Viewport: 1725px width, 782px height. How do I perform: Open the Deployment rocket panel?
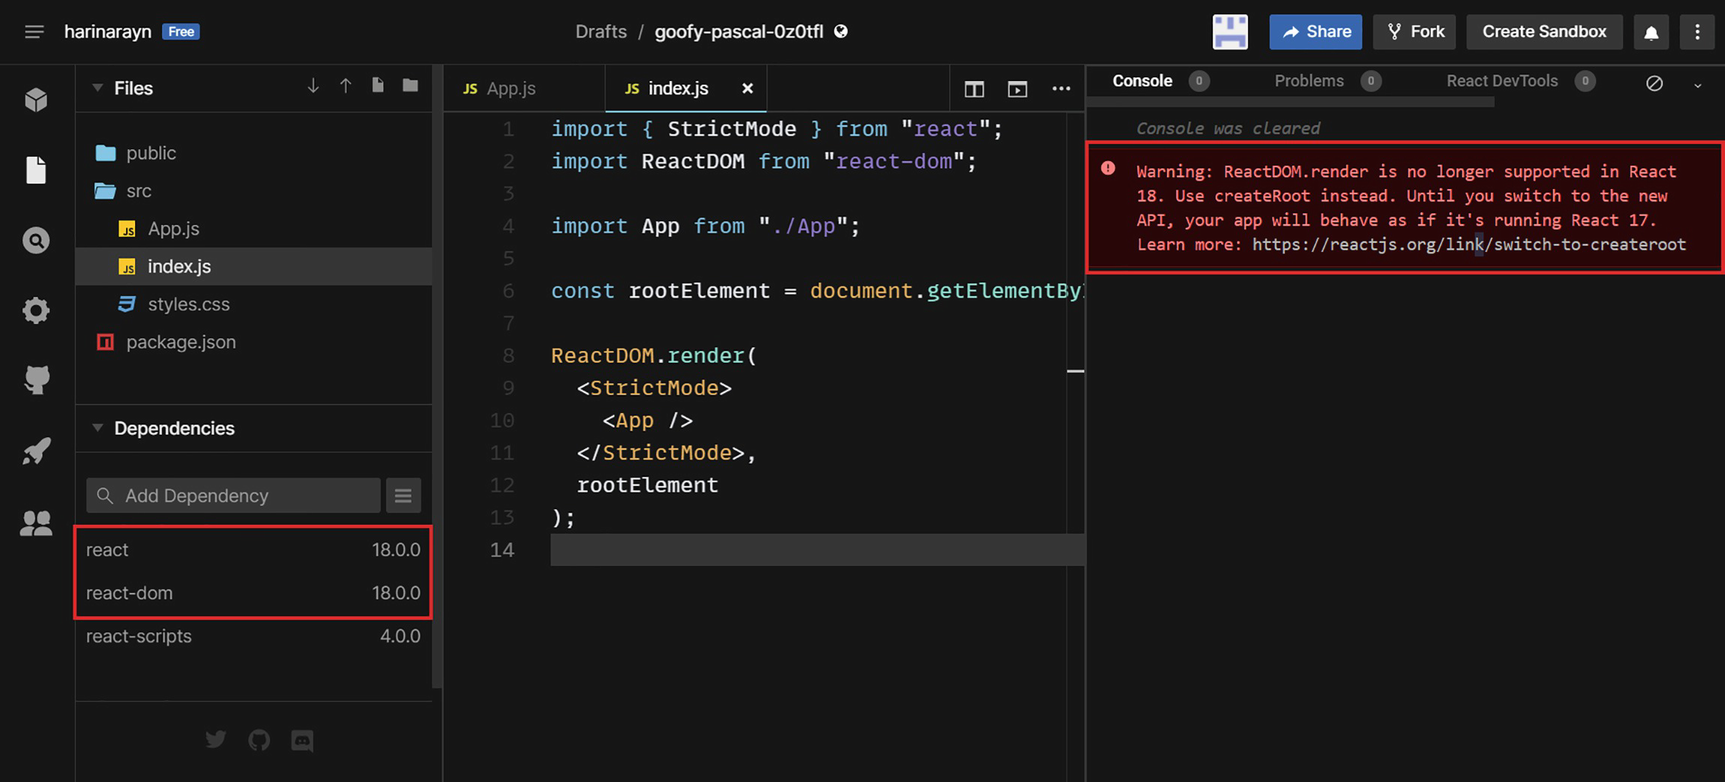(36, 451)
